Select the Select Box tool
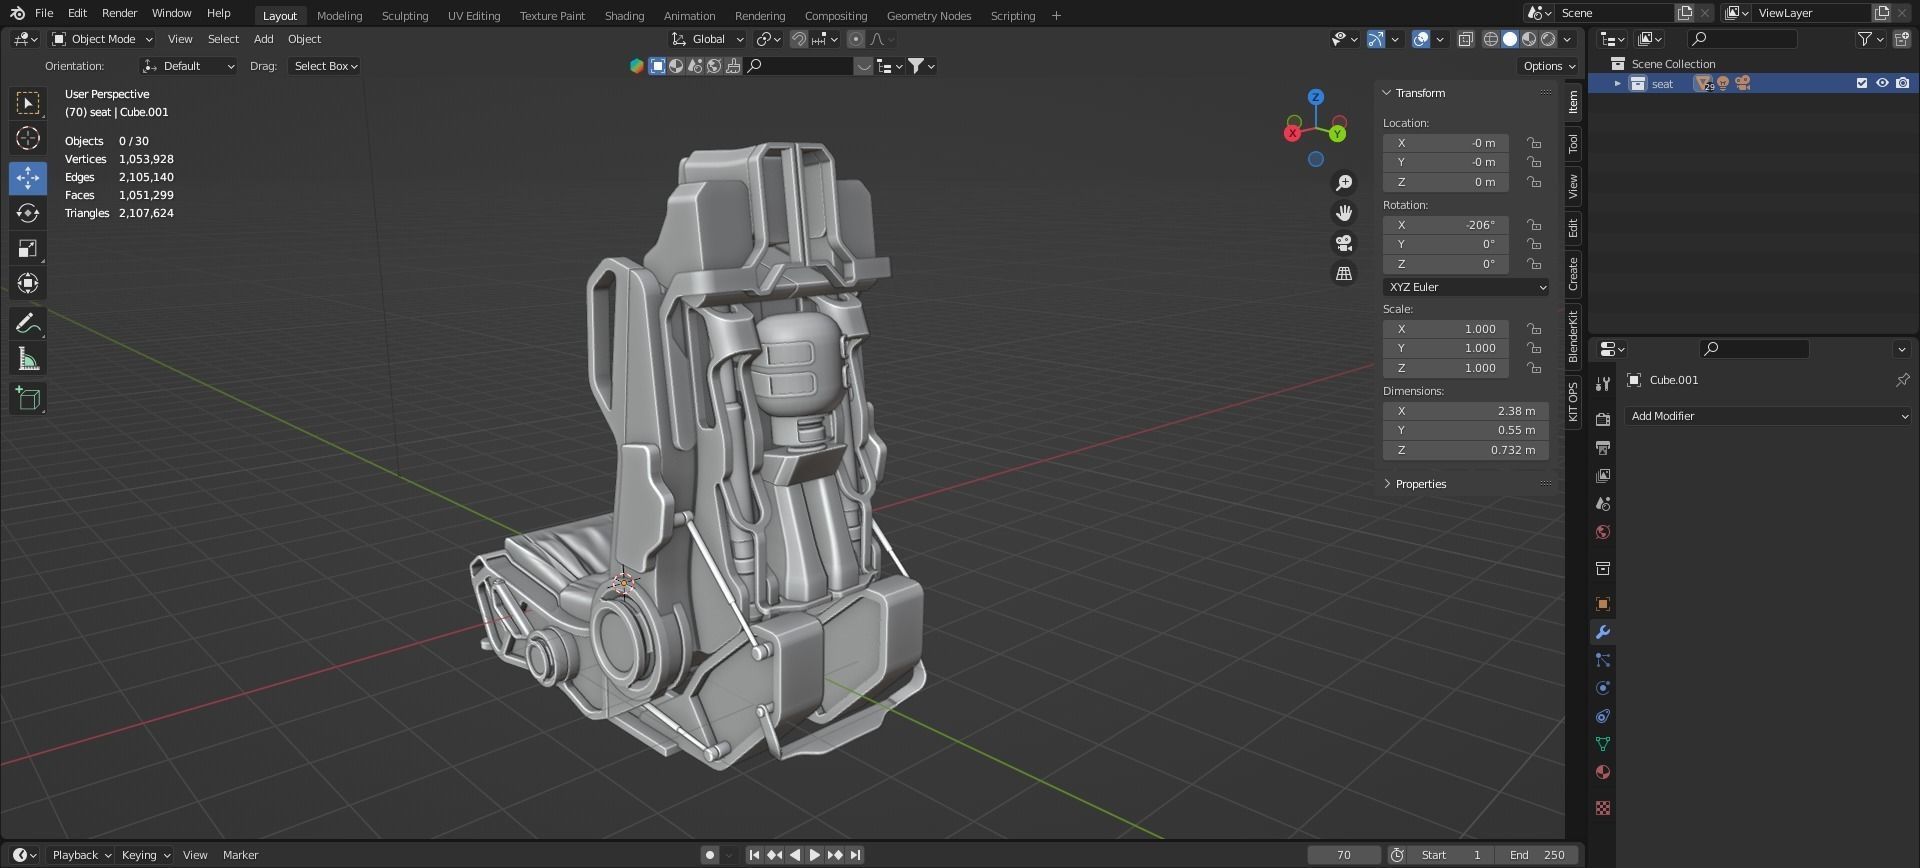Image resolution: width=1920 pixels, height=868 pixels. point(28,103)
